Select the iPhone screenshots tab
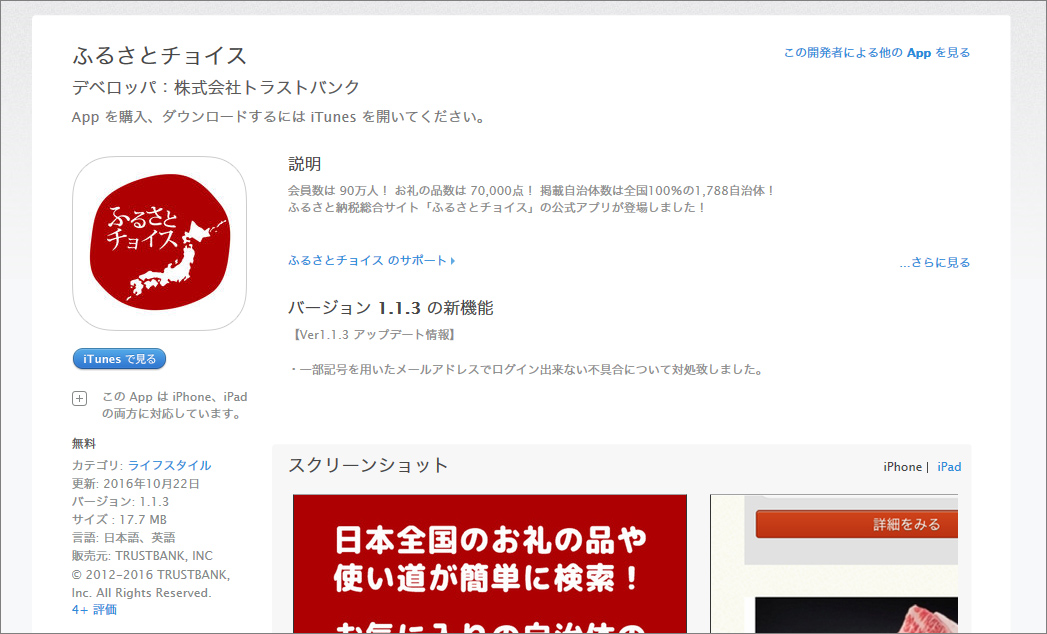This screenshot has height=634, width=1047. [902, 467]
